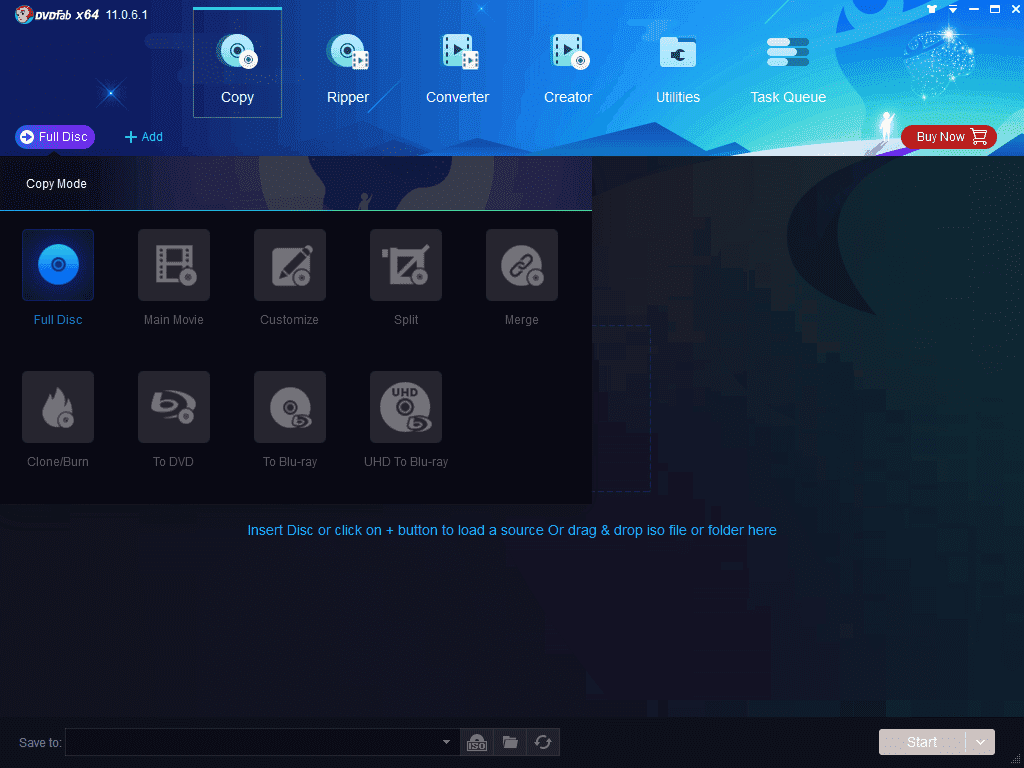Screen dimensions: 1024x768
Task: Open the main menu dropdown in title bar
Action: pos(953,9)
